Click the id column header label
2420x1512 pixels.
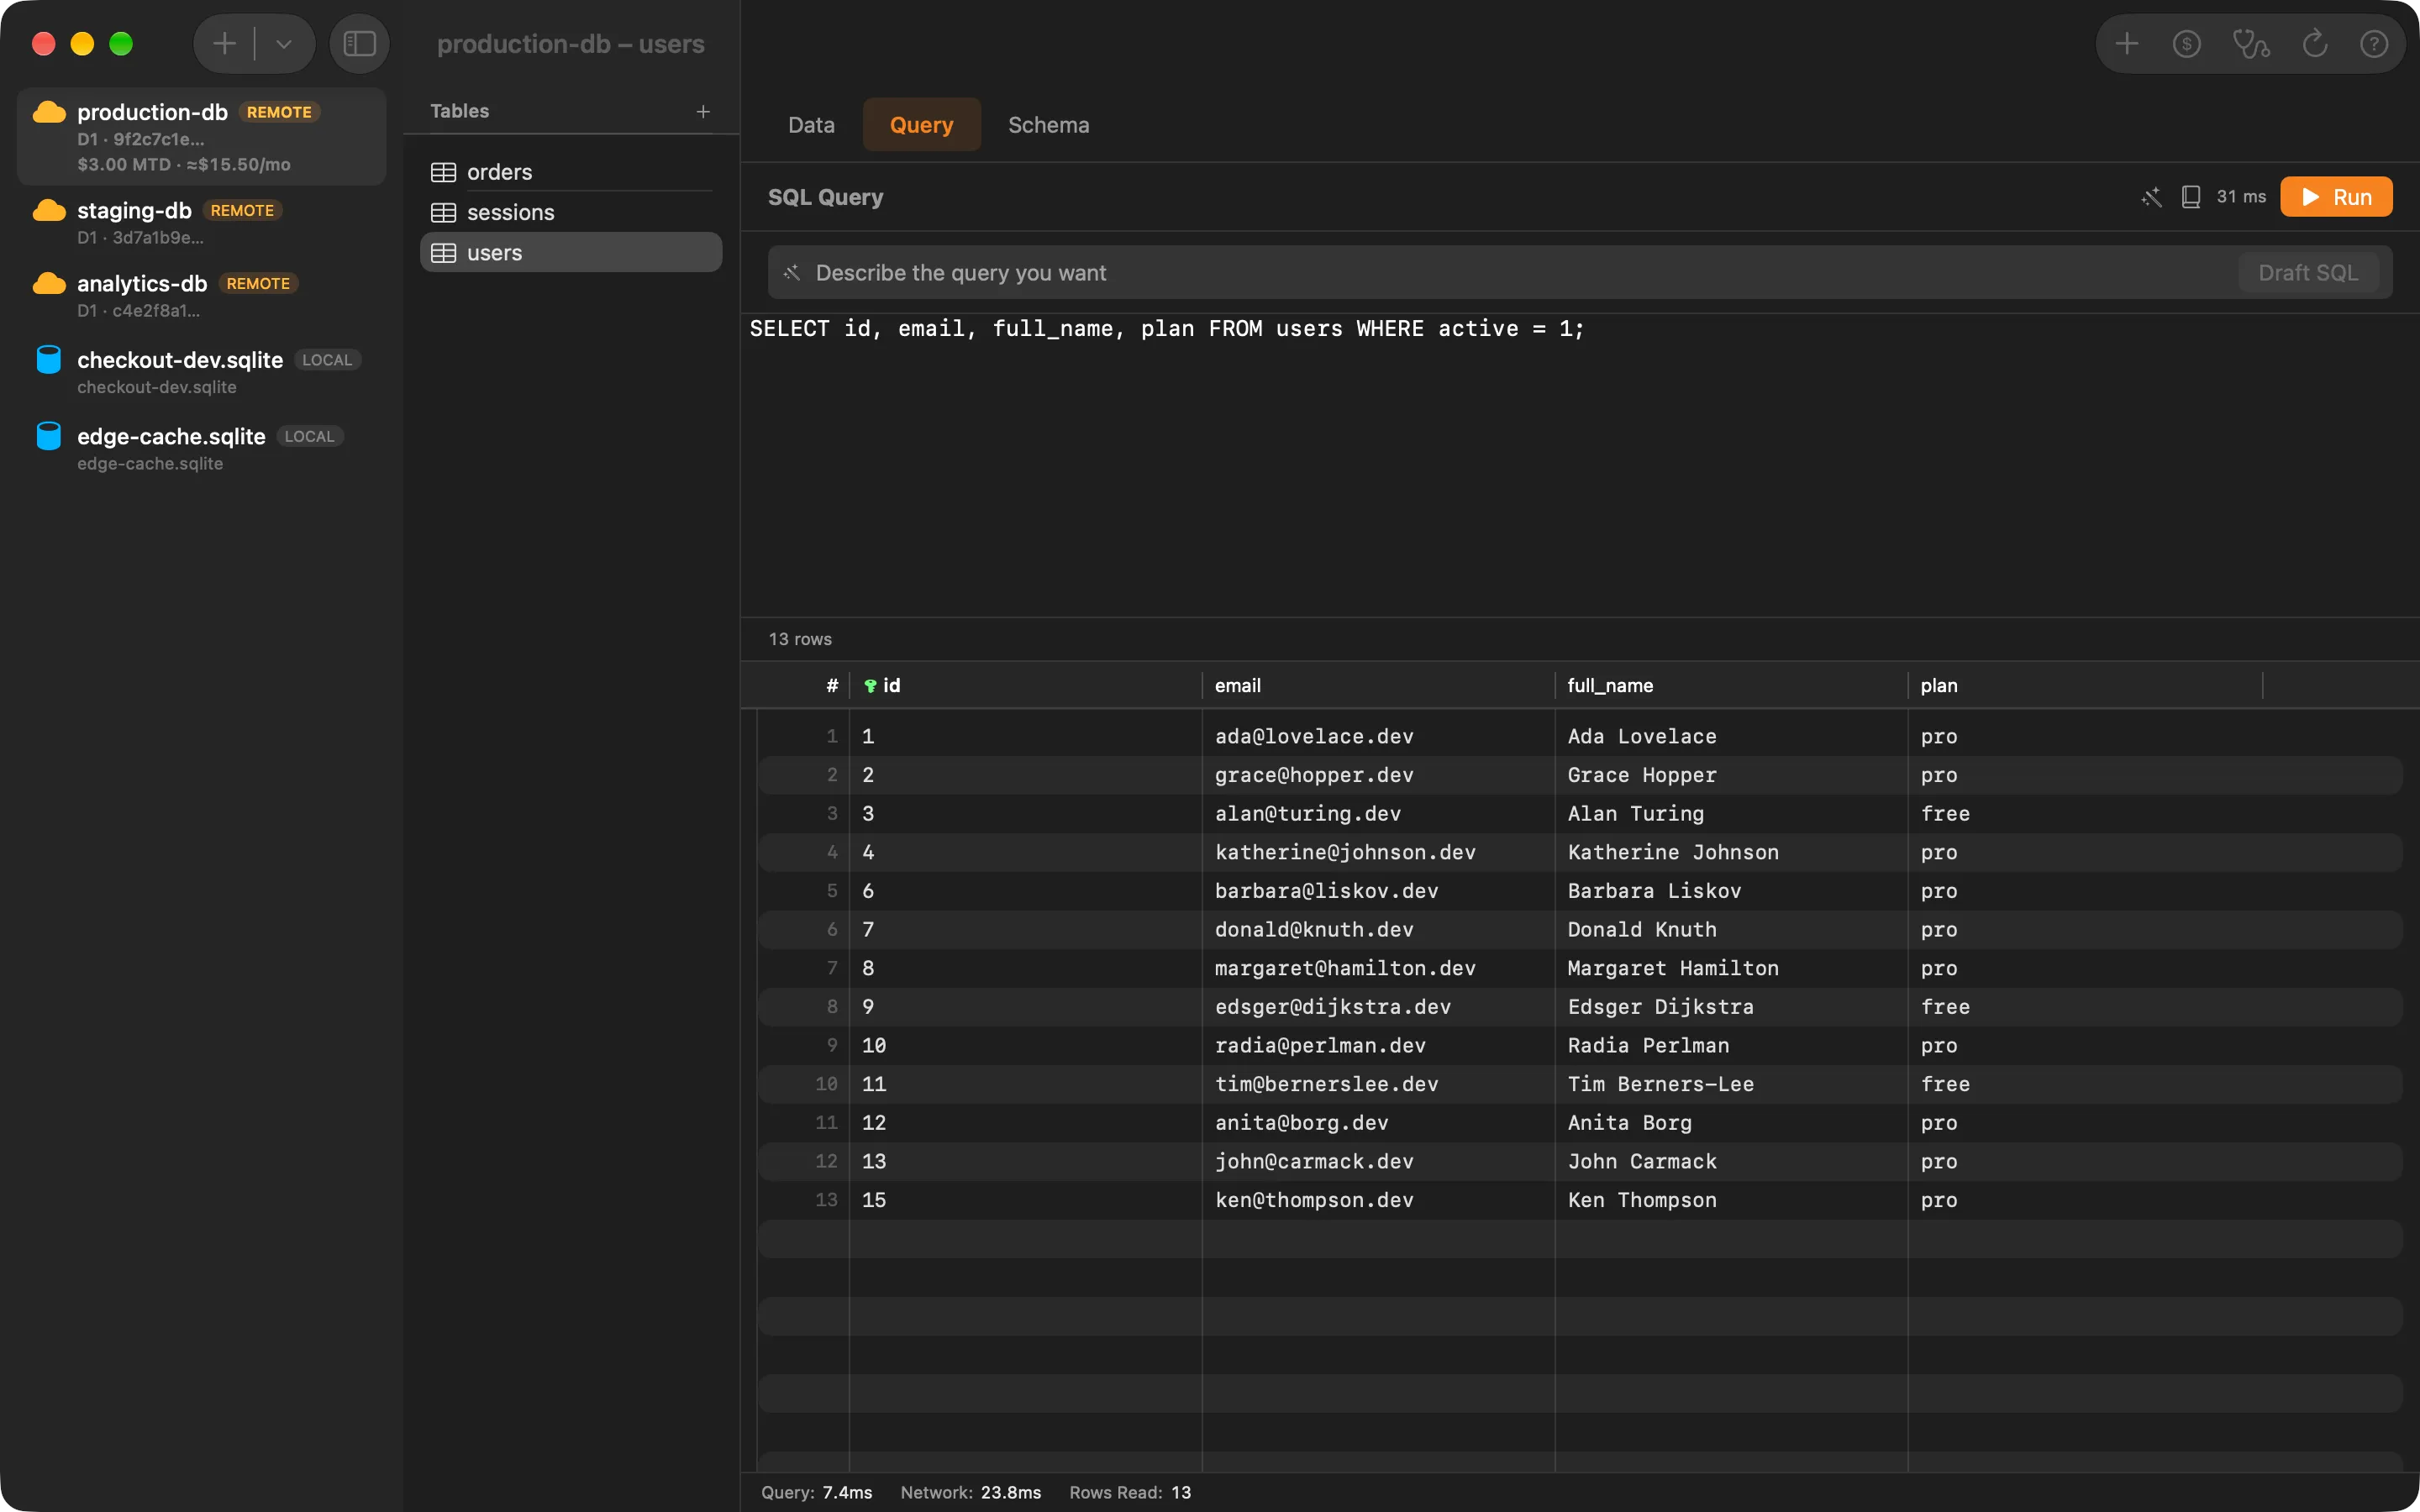coord(891,686)
